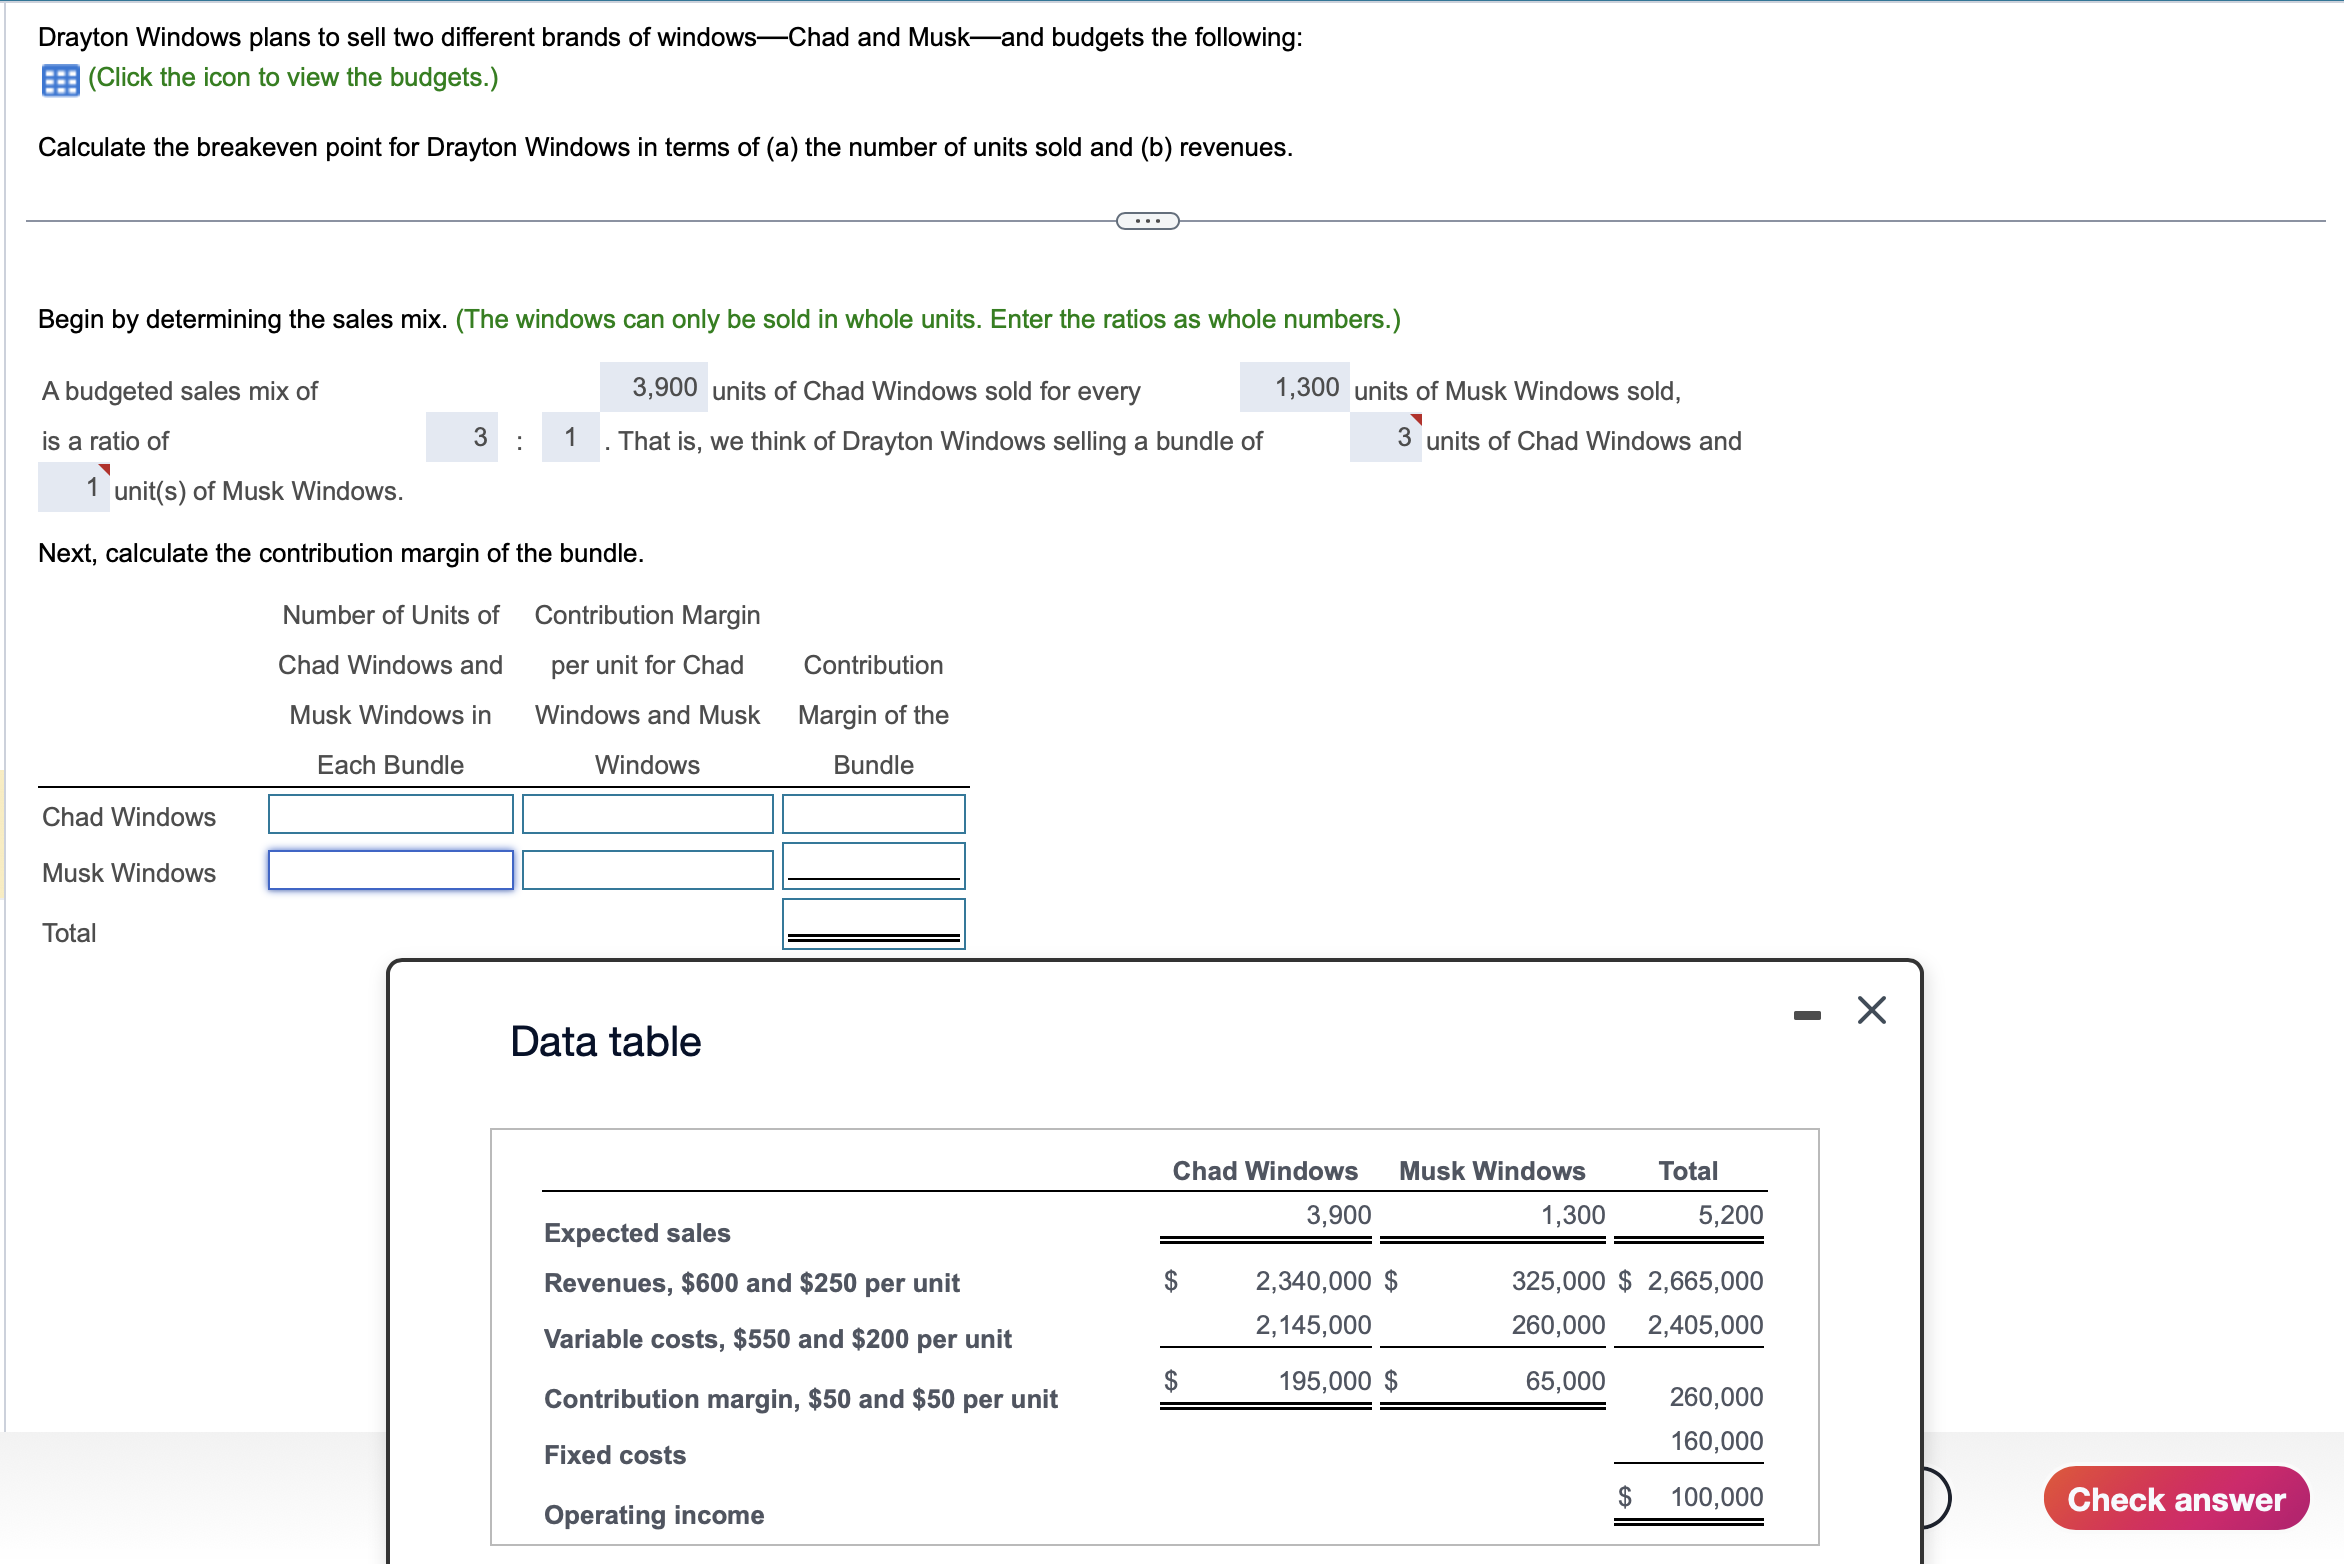The image size is (2344, 1564).
Task: Click the bundle Musk Windows unit(s) box
Action: pyautogui.click(x=74, y=487)
